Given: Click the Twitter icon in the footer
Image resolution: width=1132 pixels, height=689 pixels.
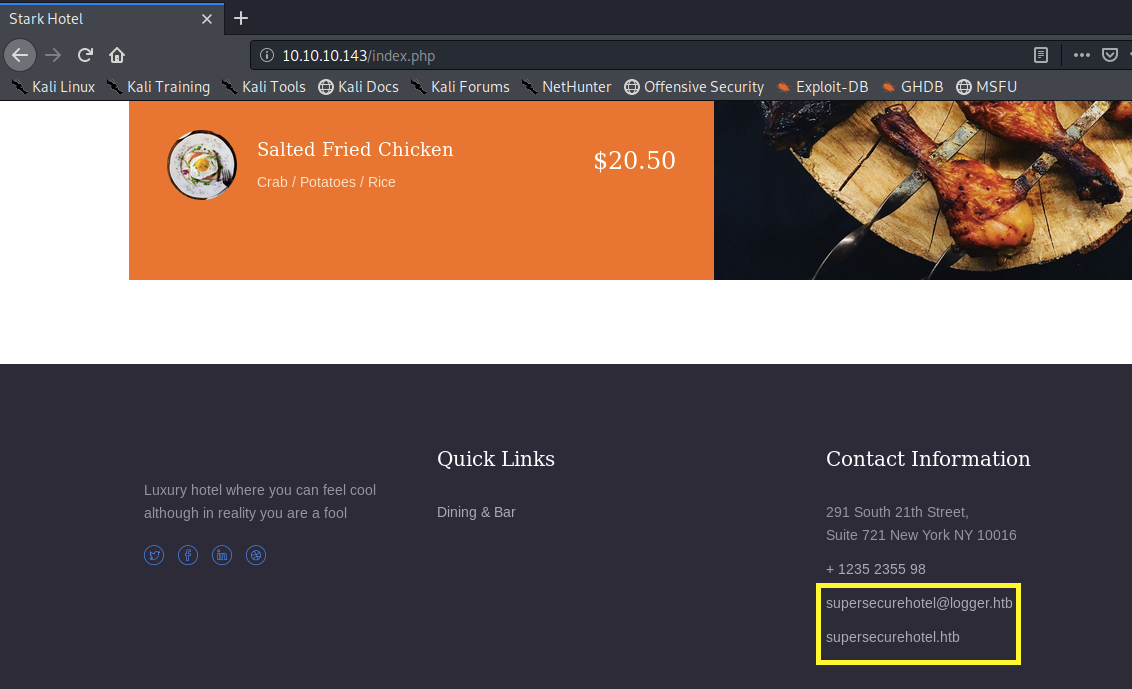Looking at the screenshot, I should (154, 555).
